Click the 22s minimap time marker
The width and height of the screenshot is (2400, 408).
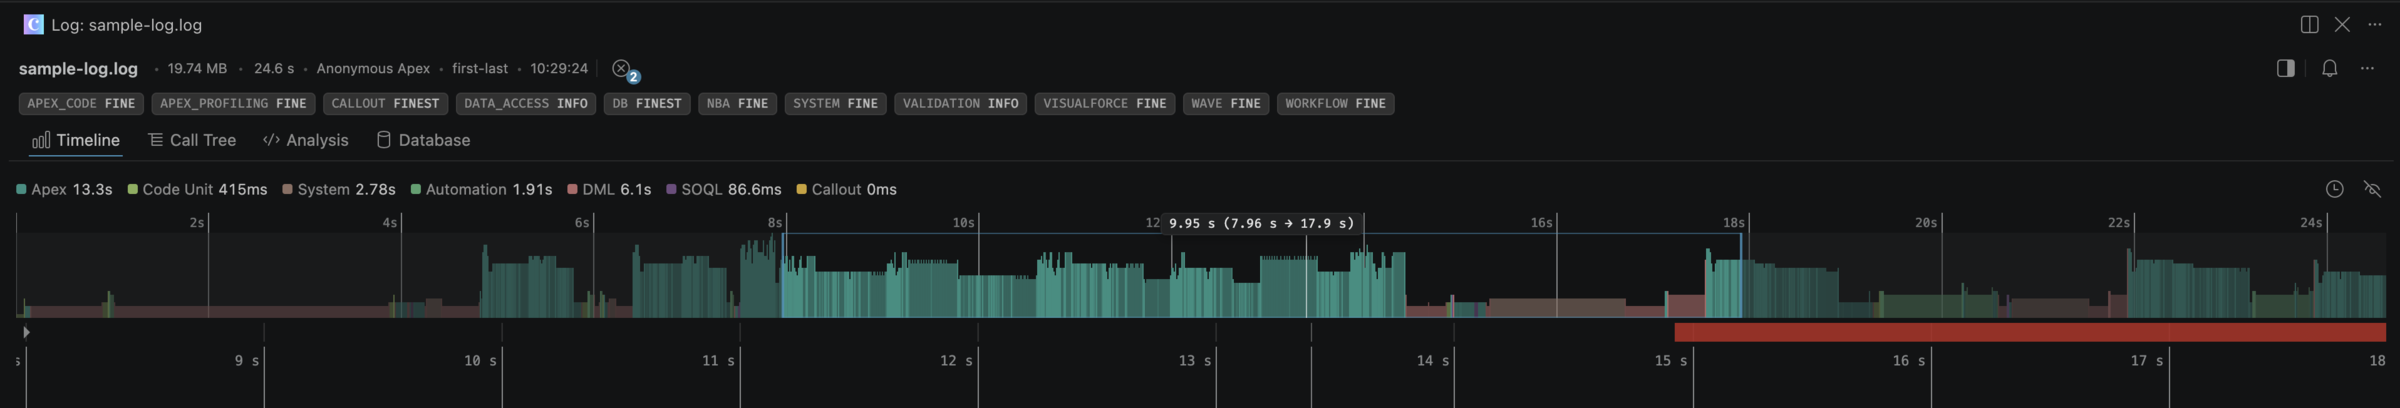(x=2119, y=223)
